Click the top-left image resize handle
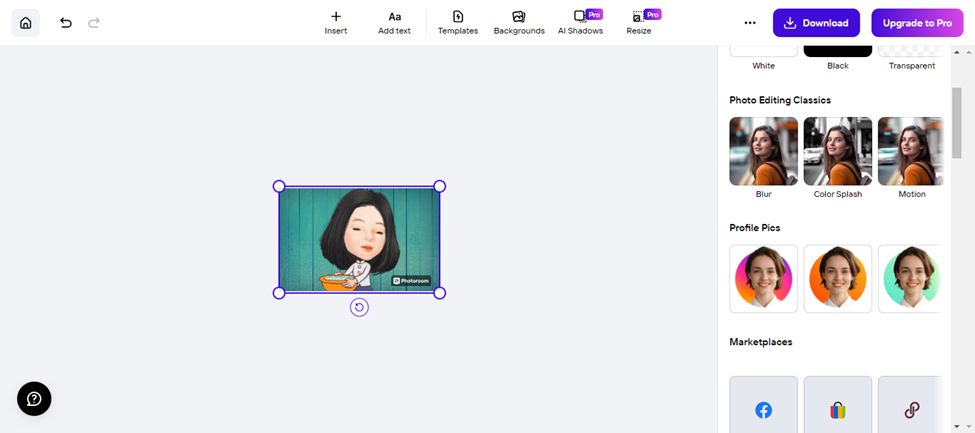This screenshot has width=975, height=433. coord(279,186)
